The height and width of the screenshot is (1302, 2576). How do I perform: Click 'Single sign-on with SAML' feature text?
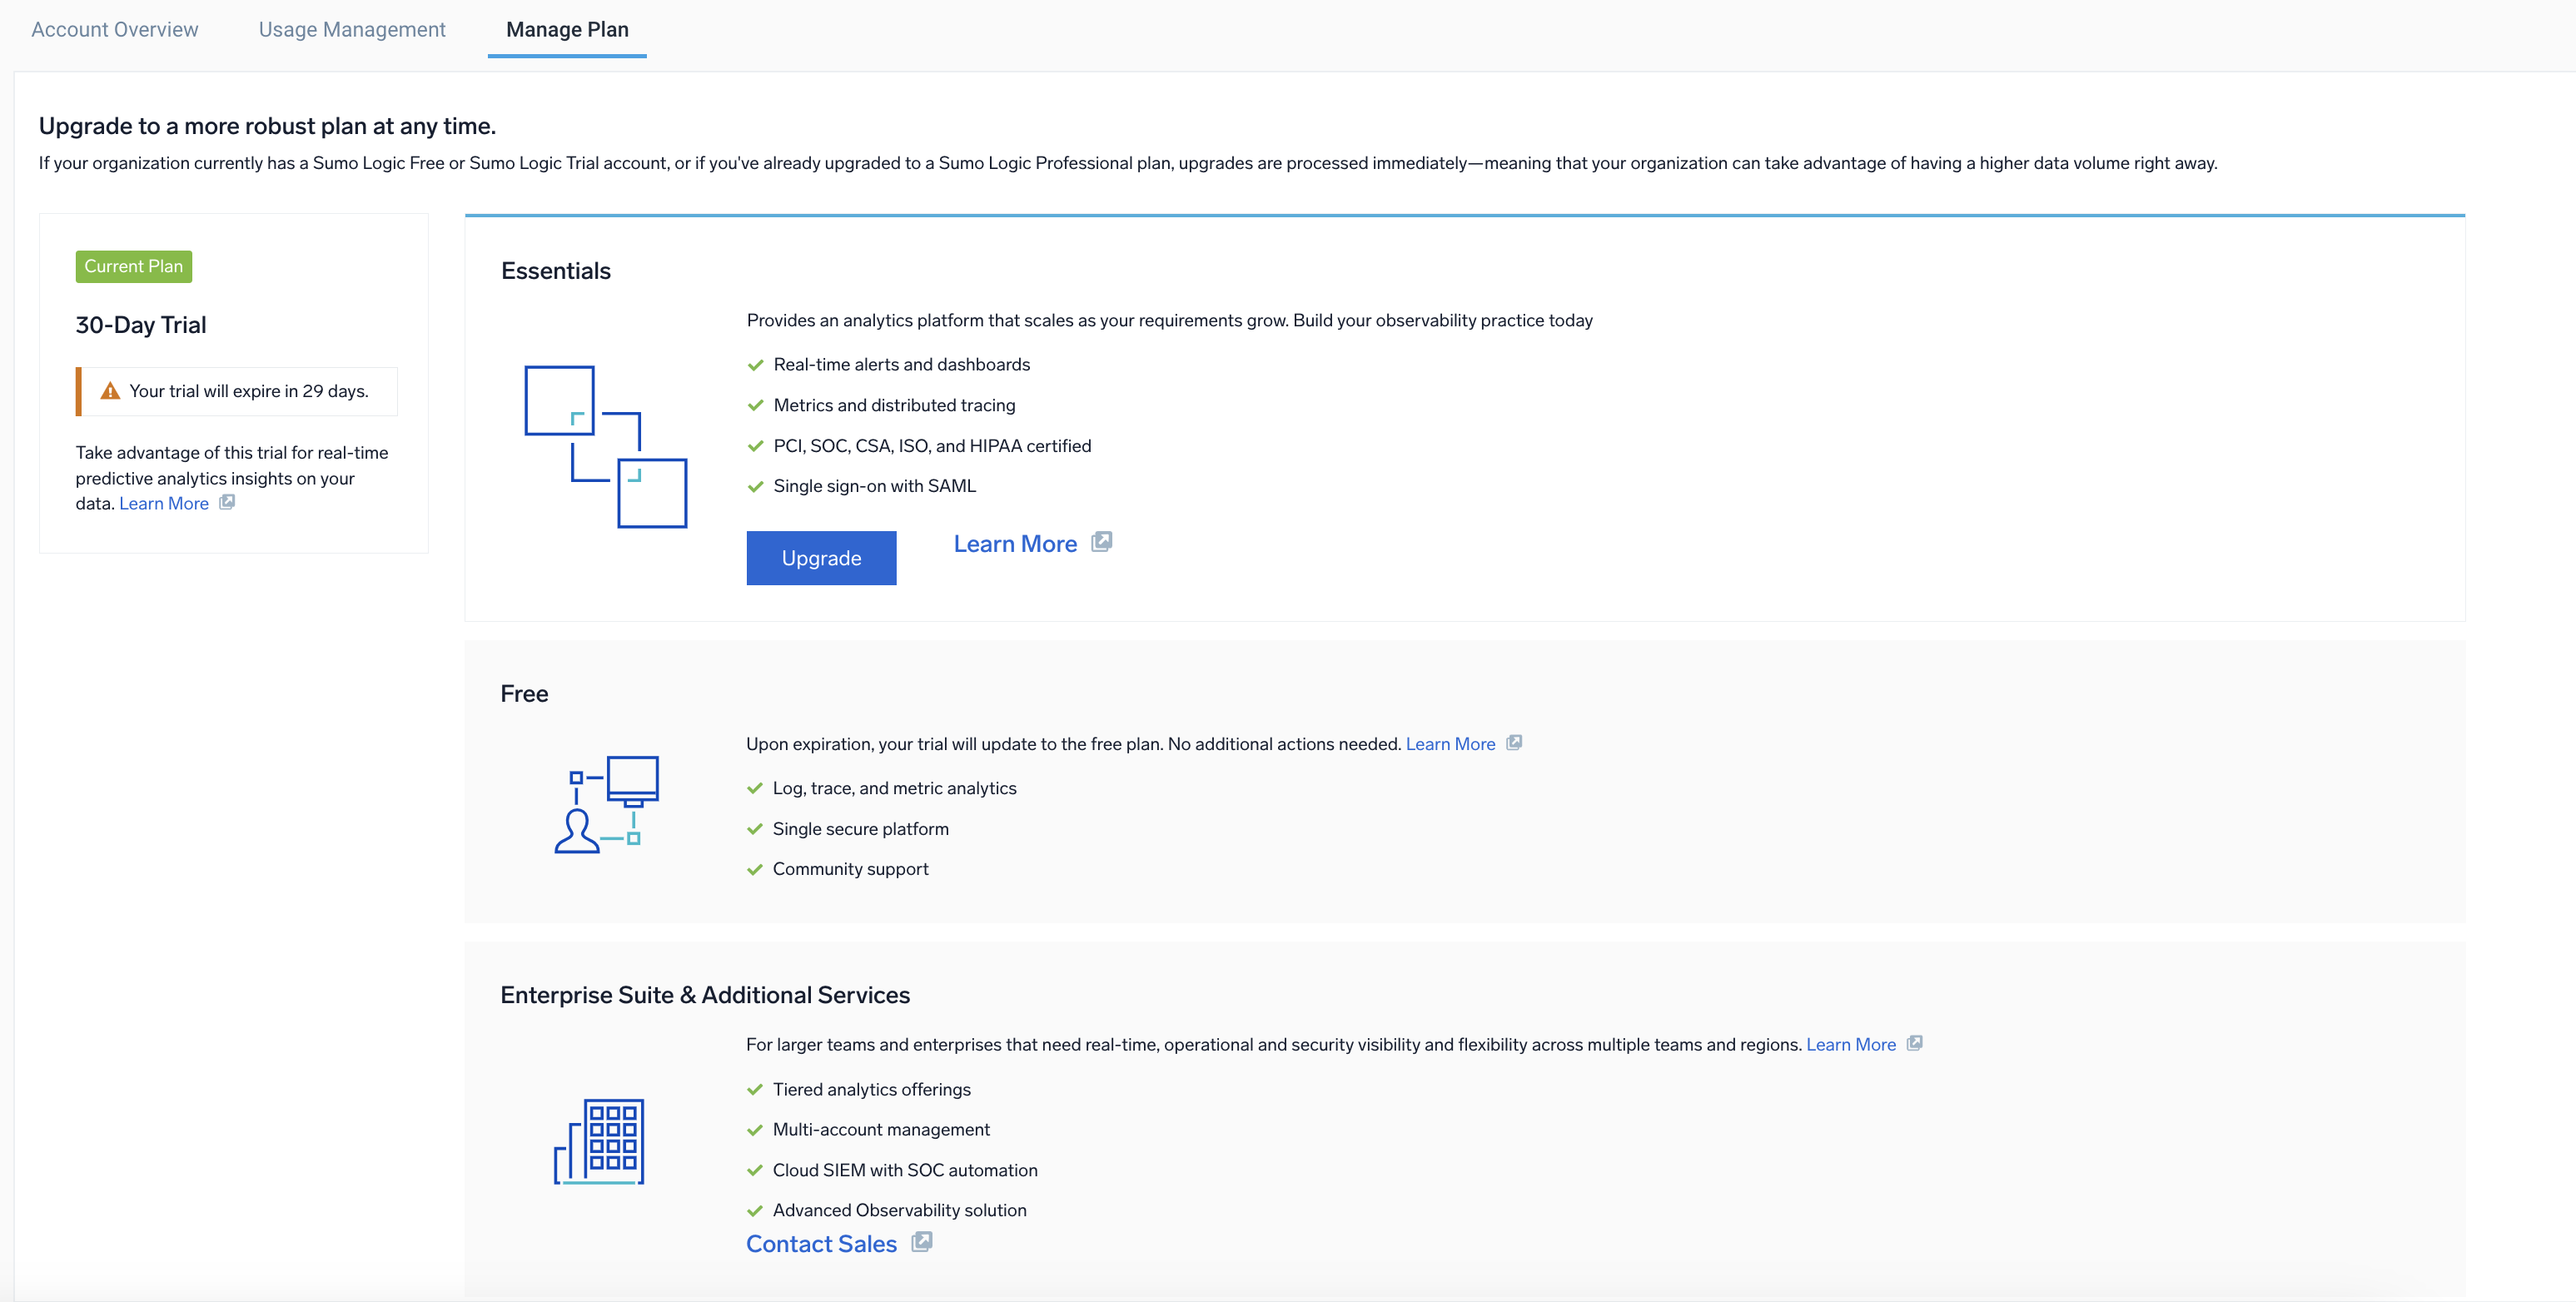pyautogui.click(x=875, y=487)
